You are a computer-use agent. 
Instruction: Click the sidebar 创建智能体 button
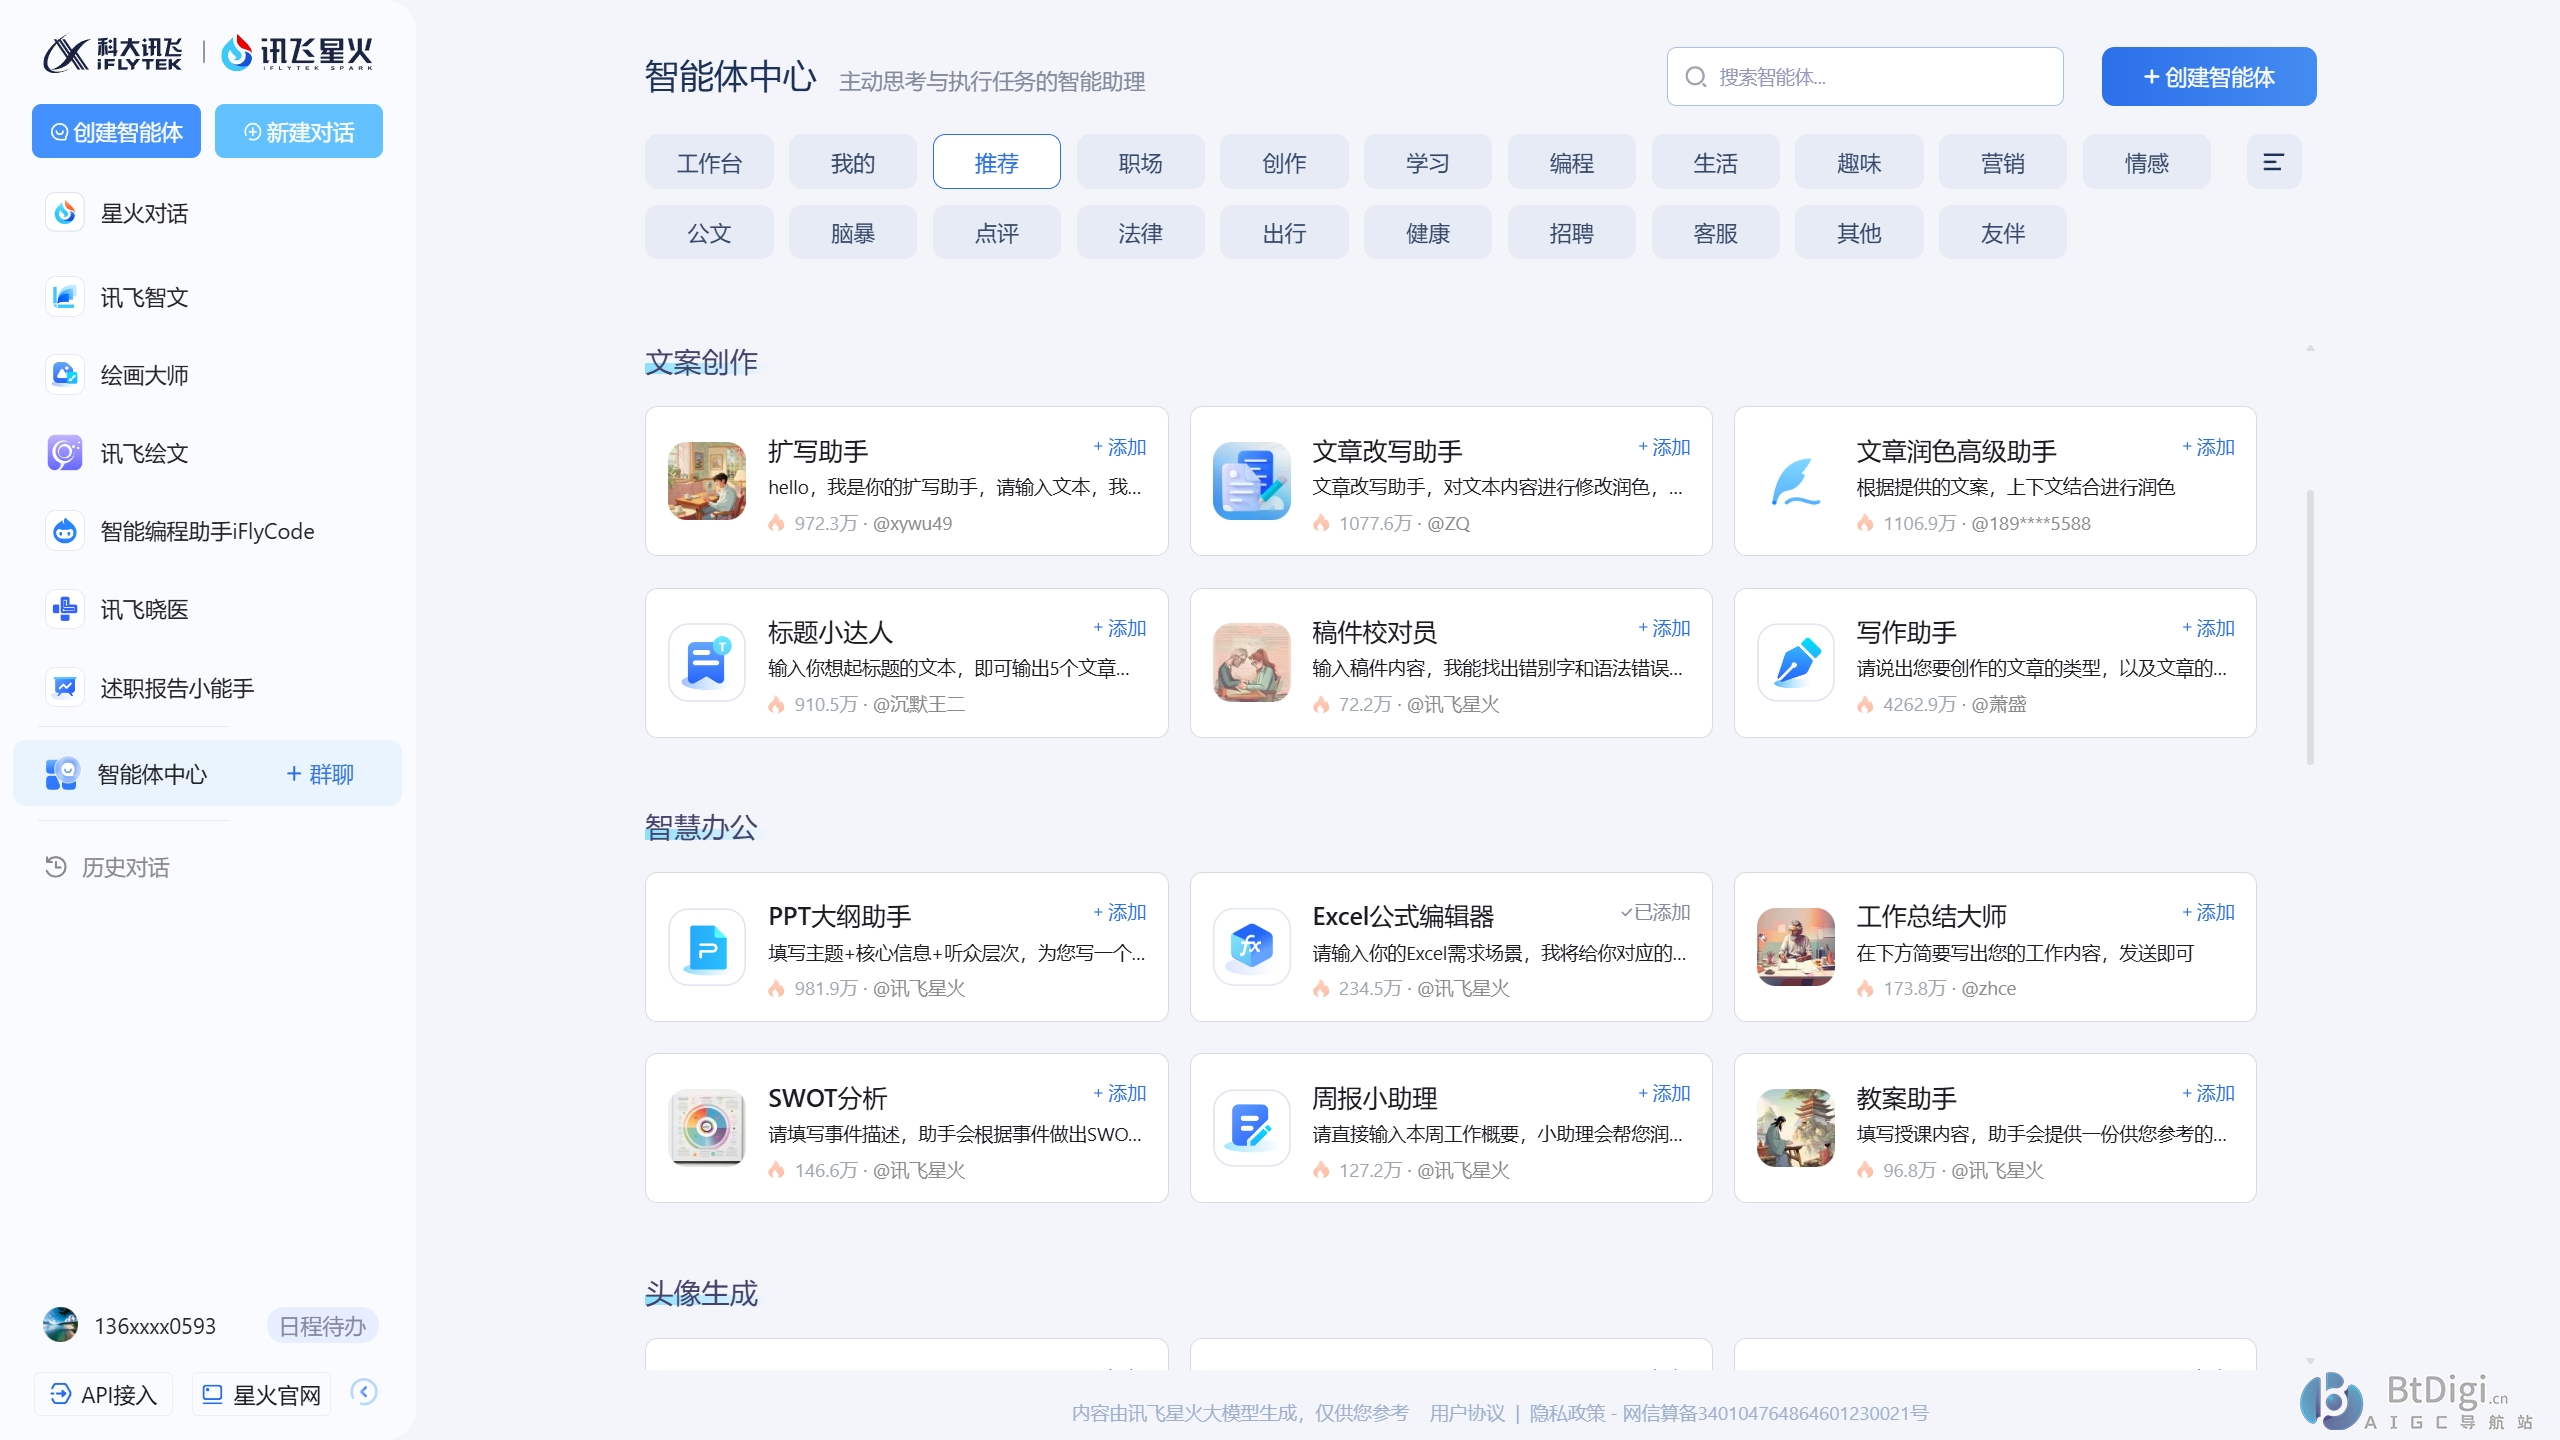click(x=116, y=131)
